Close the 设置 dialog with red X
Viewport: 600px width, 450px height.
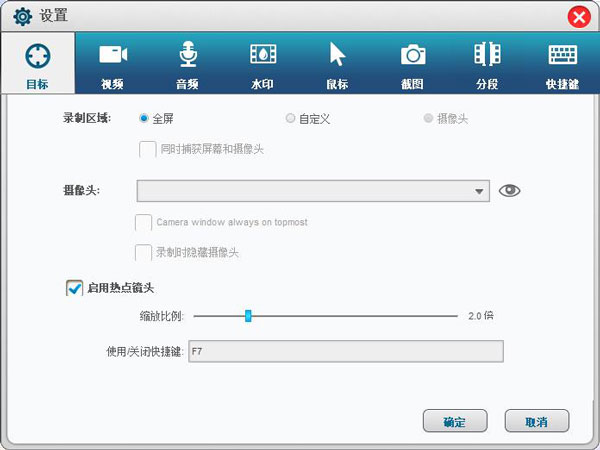579,17
